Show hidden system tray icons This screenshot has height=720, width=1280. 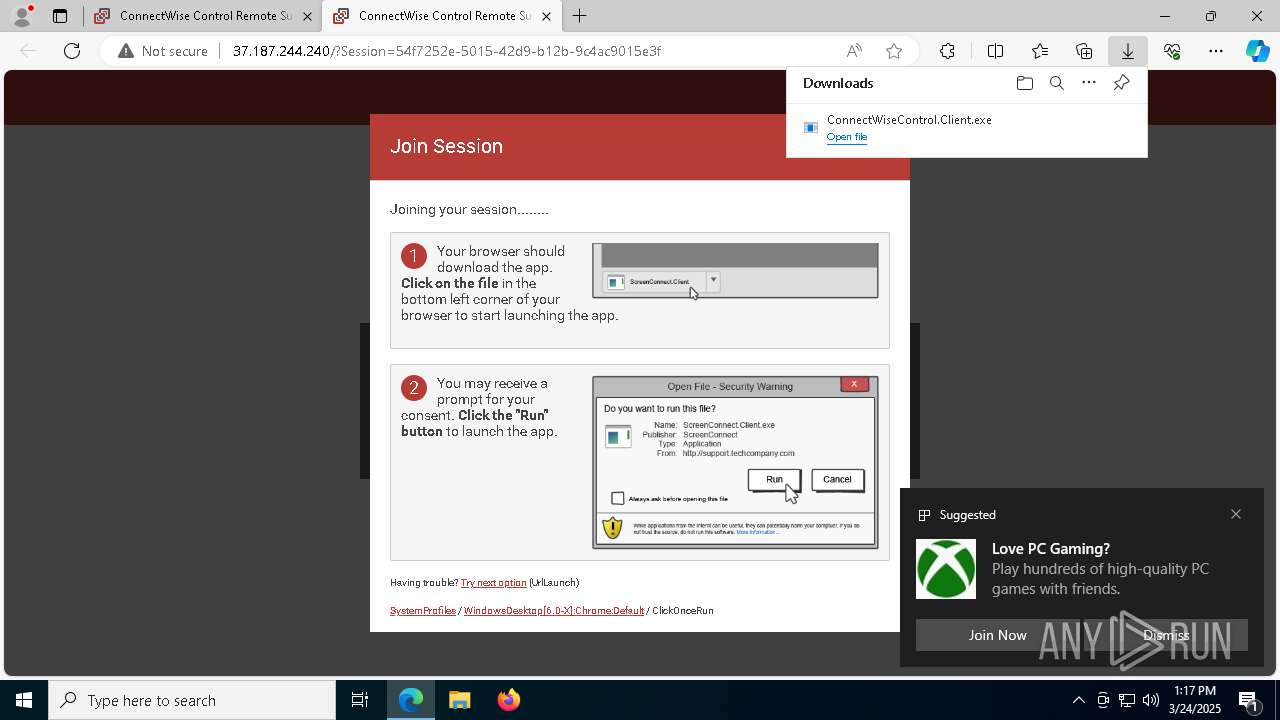[1078, 700]
